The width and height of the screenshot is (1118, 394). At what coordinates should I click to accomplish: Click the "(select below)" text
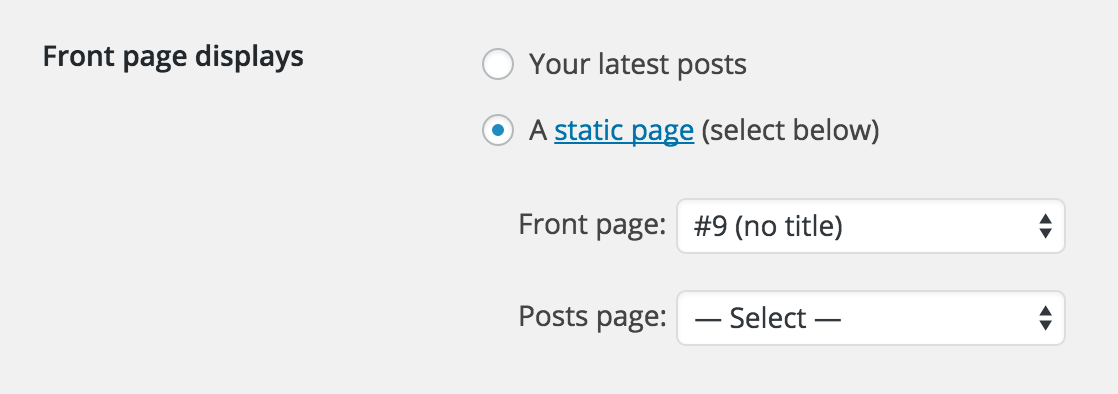coord(790,131)
